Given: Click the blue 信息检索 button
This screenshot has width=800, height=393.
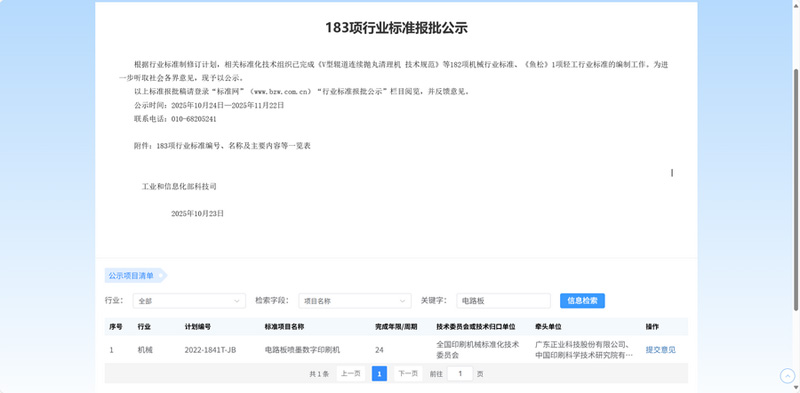Looking at the screenshot, I should pyautogui.click(x=582, y=301).
